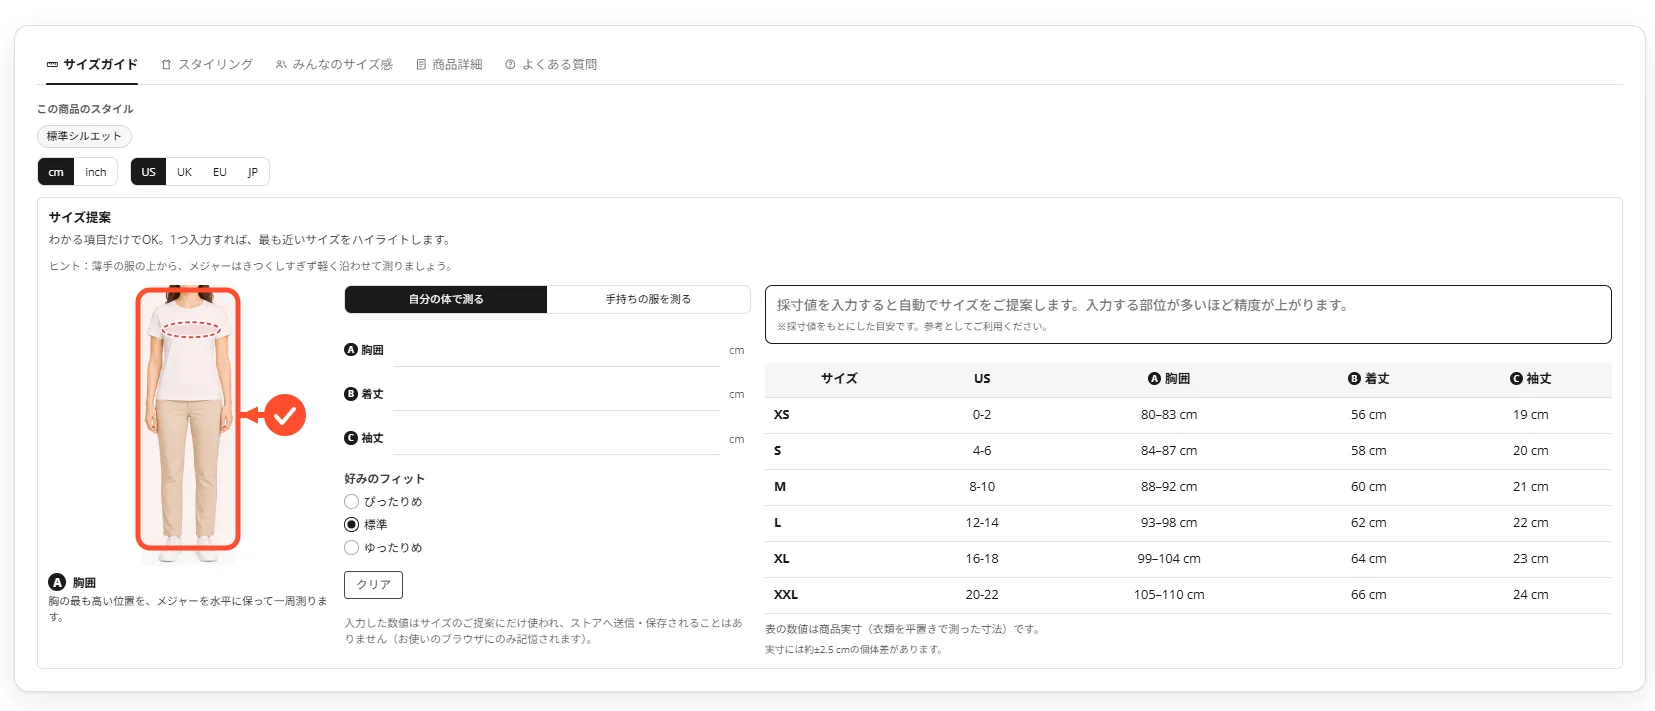Click the red checkmark circle icon

coord(285,415)
